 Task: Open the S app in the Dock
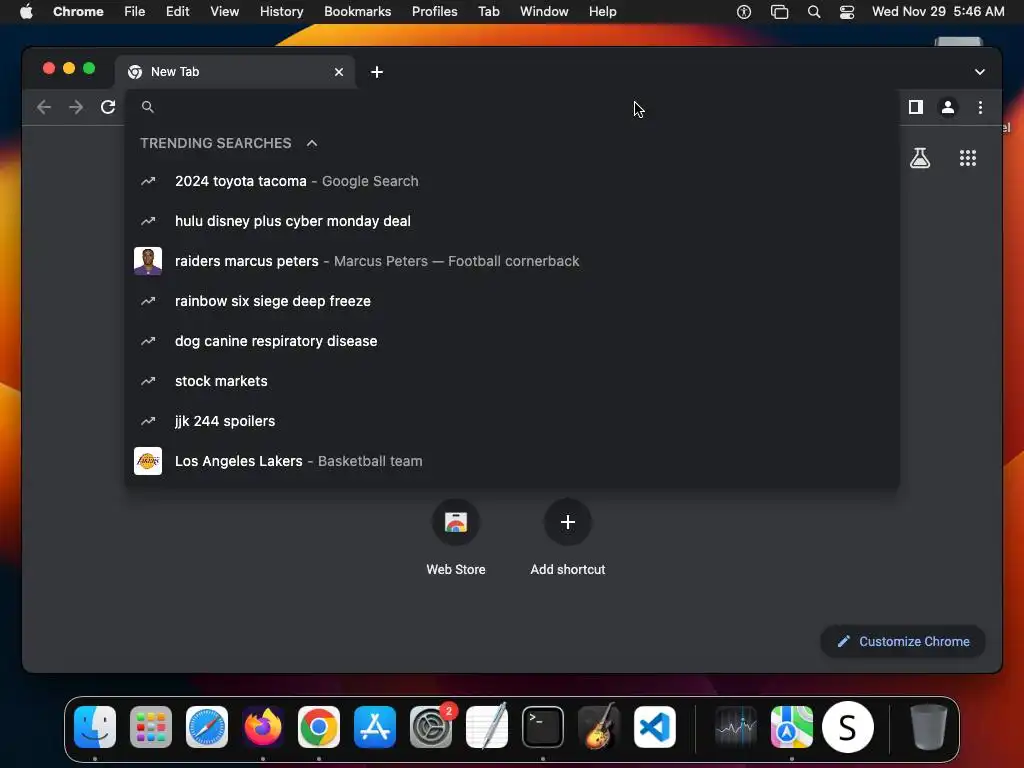848,727
